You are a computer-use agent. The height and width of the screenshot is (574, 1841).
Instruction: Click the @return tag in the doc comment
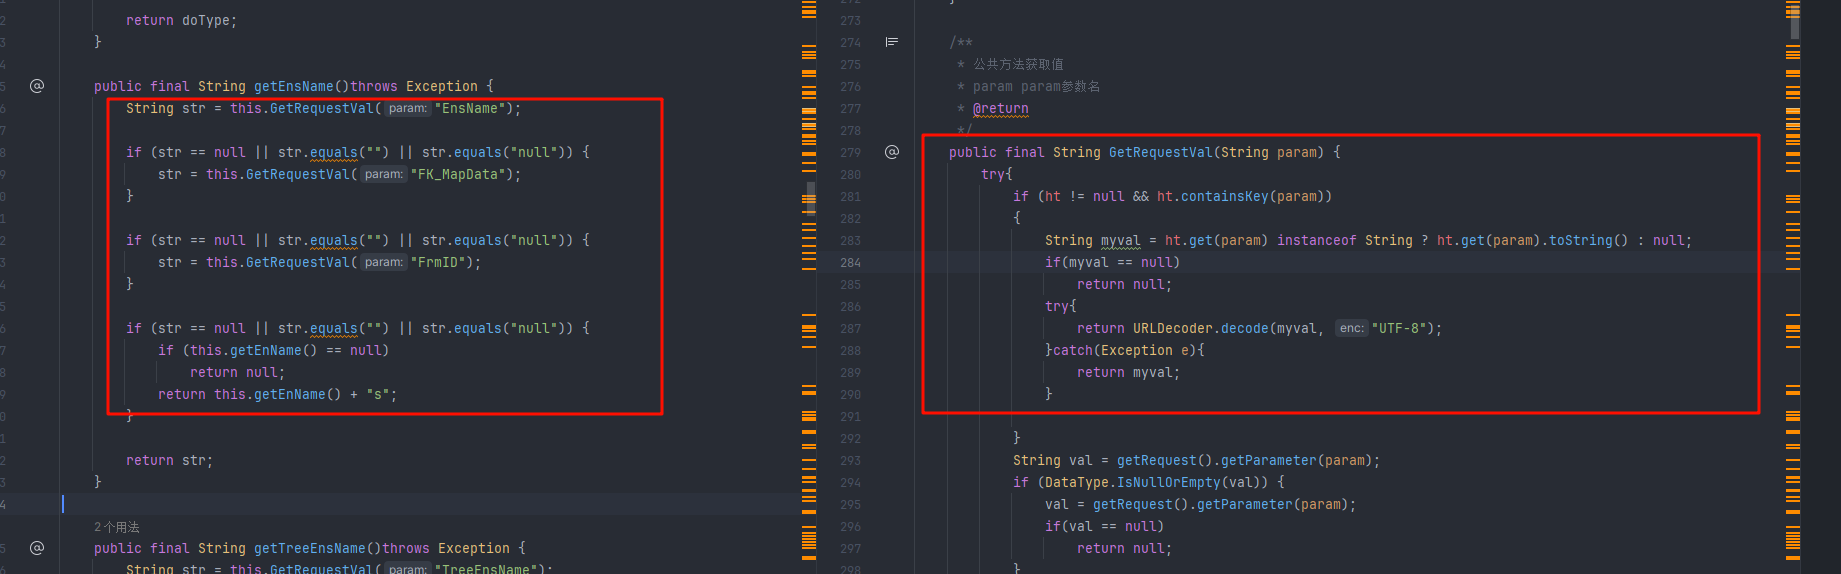click(1000, 108)
